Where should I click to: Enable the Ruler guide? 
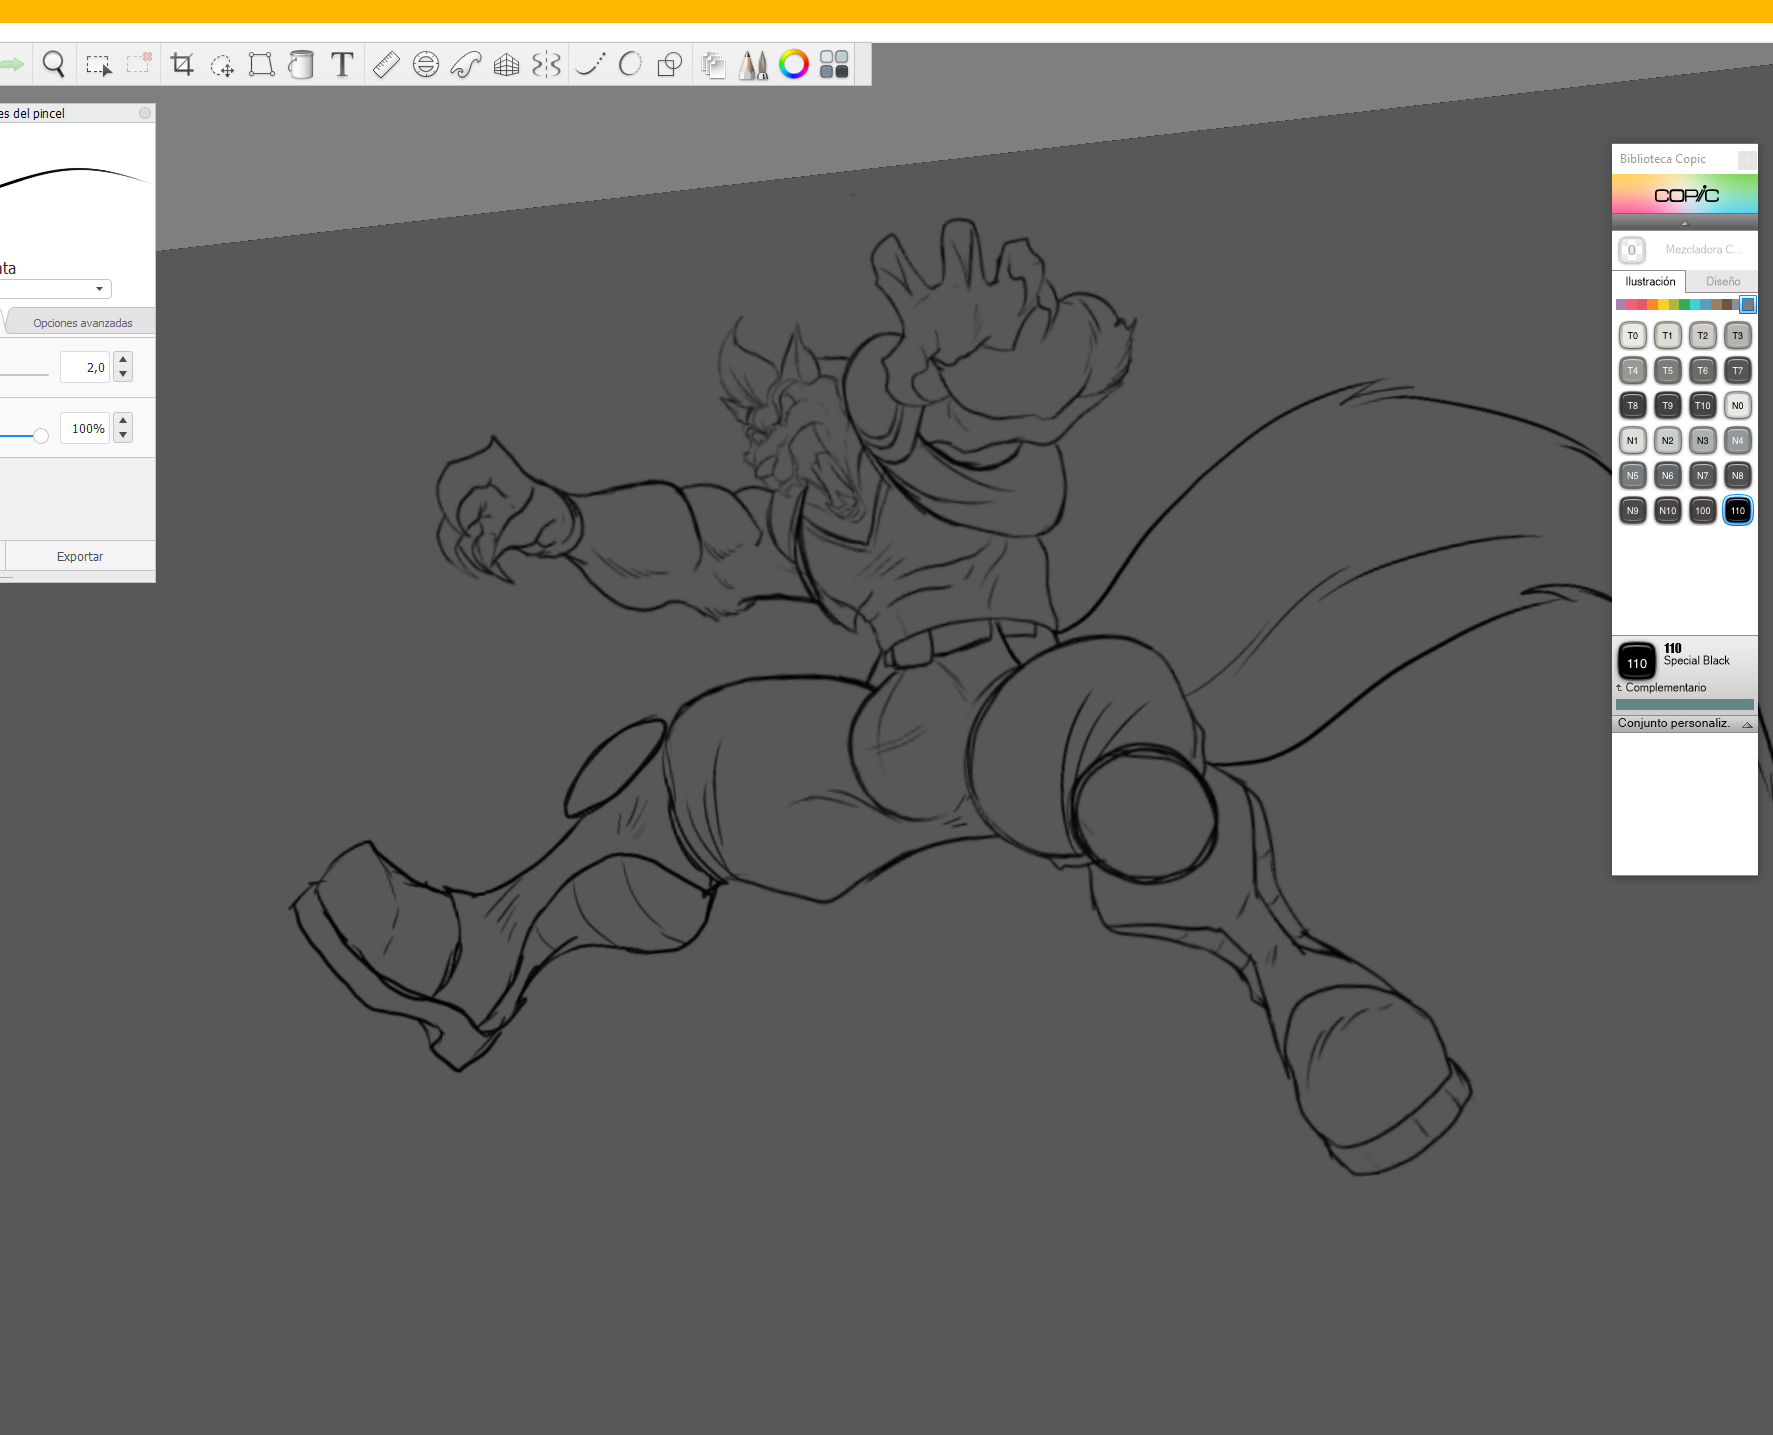click(386, 65)
